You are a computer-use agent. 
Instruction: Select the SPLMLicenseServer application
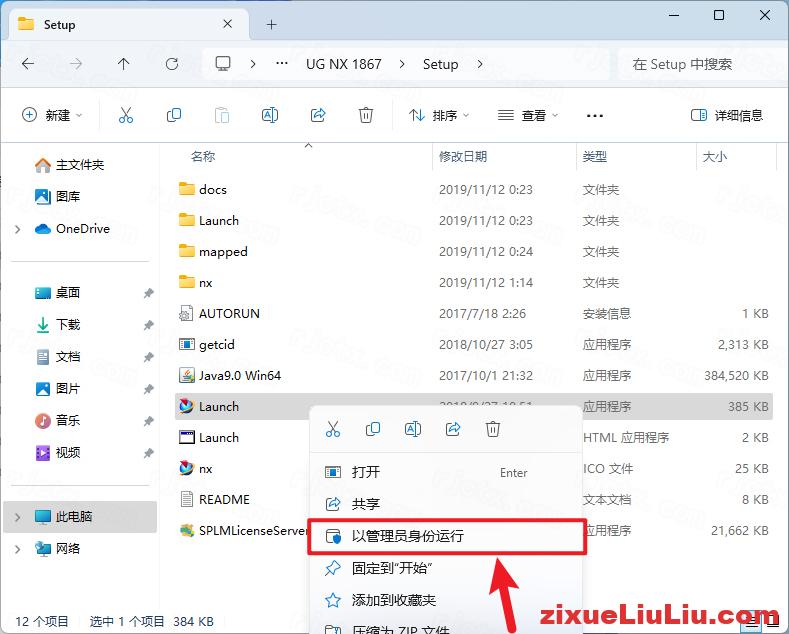click(242, 530)
